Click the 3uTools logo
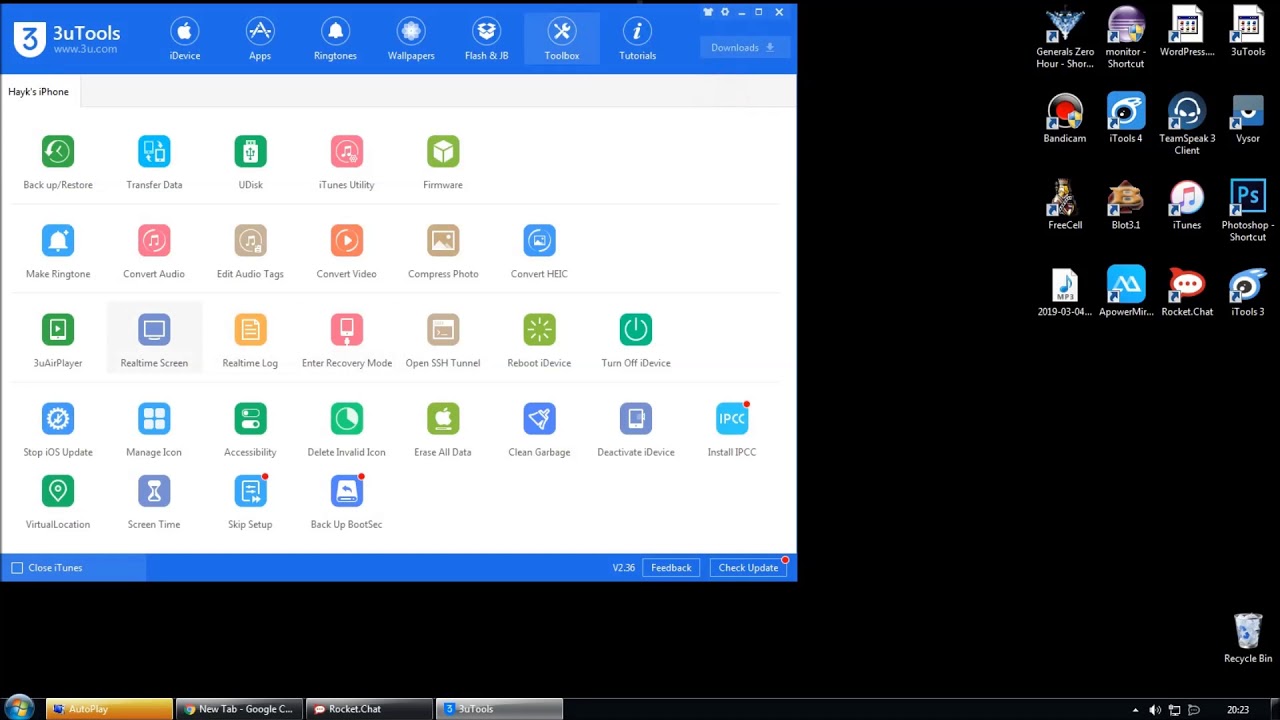This screenshot has width=1280, height=720. (67, 39)
